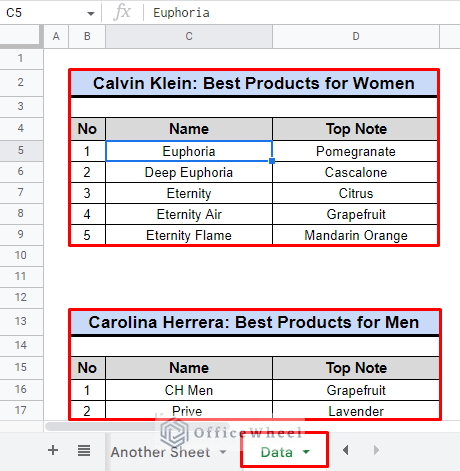Select the Mandarin Orange cell
Viewport: 460px width, 471px height.
(355, 235)
